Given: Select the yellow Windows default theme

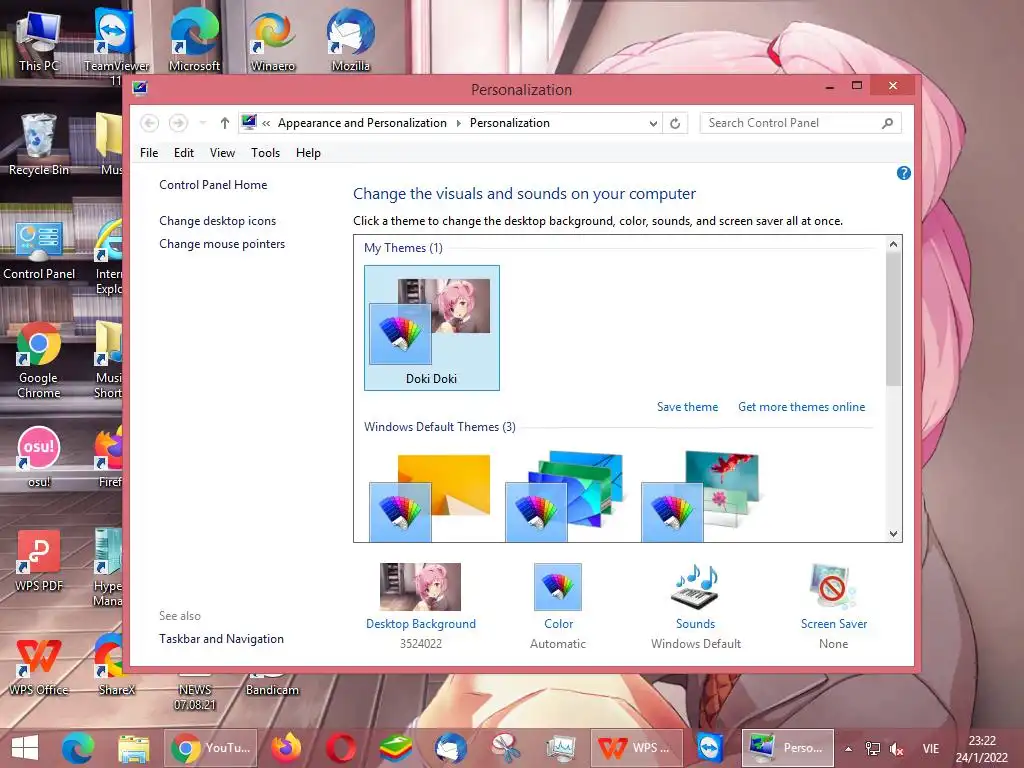Looking at the screenshot, I should (432, 496).
